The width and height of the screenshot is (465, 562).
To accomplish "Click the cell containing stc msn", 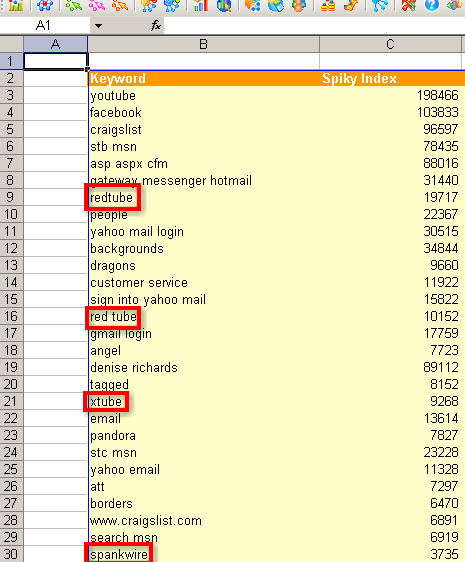I will point(203,452).
